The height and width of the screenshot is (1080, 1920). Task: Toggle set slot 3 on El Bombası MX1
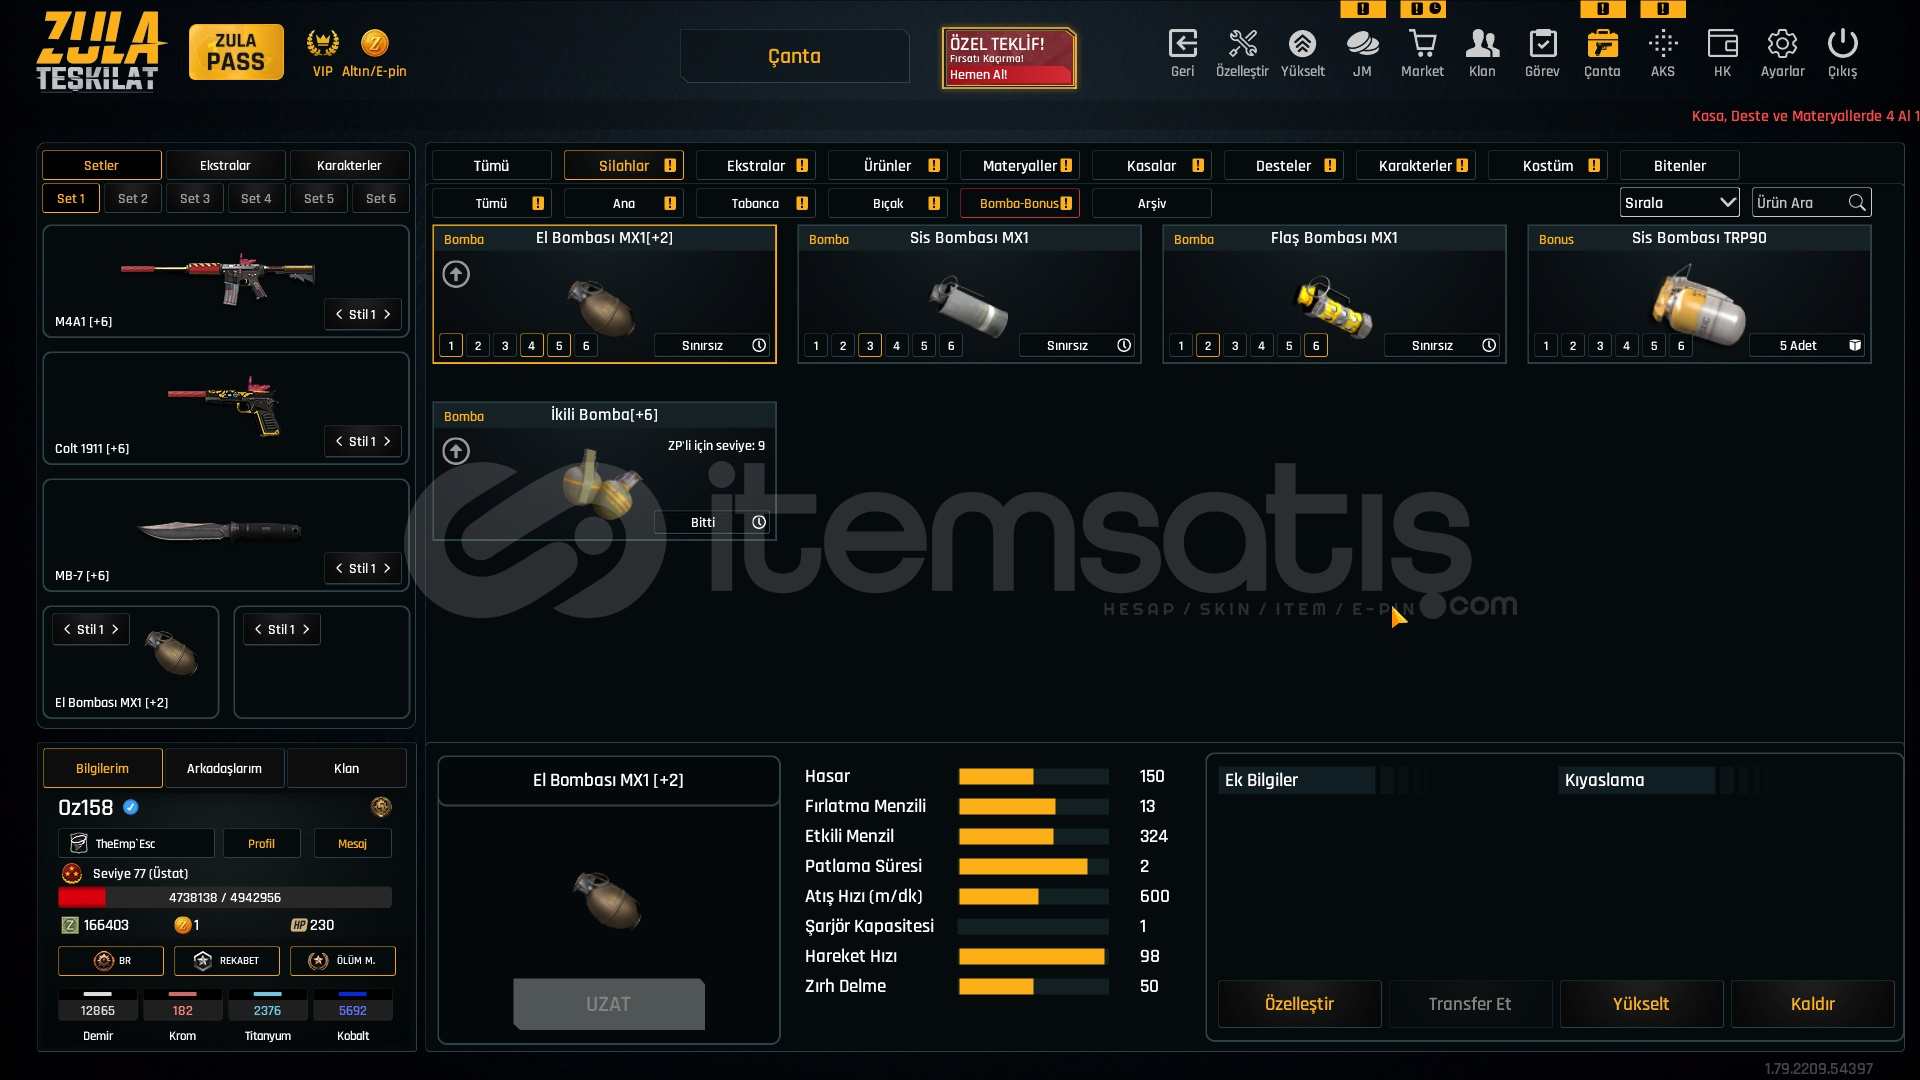point(505,346)
